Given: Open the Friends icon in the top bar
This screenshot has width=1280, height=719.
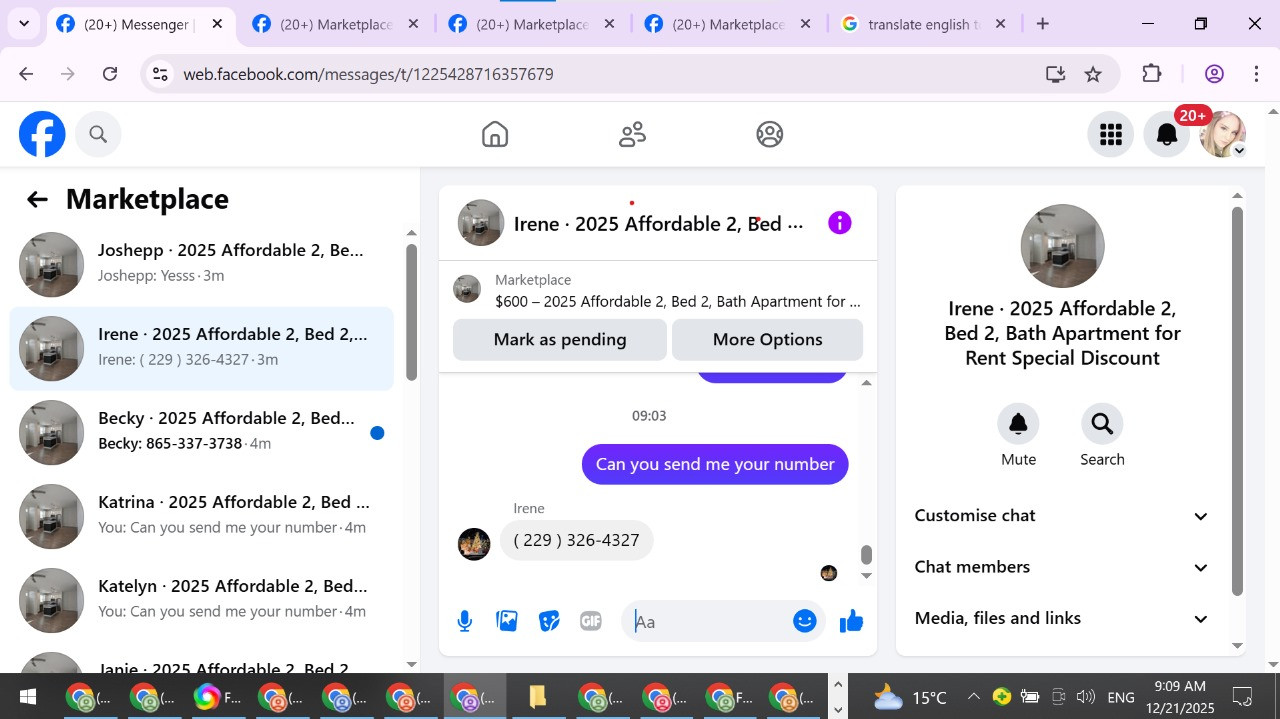Looking at the screenshot, I should [632, 134].
